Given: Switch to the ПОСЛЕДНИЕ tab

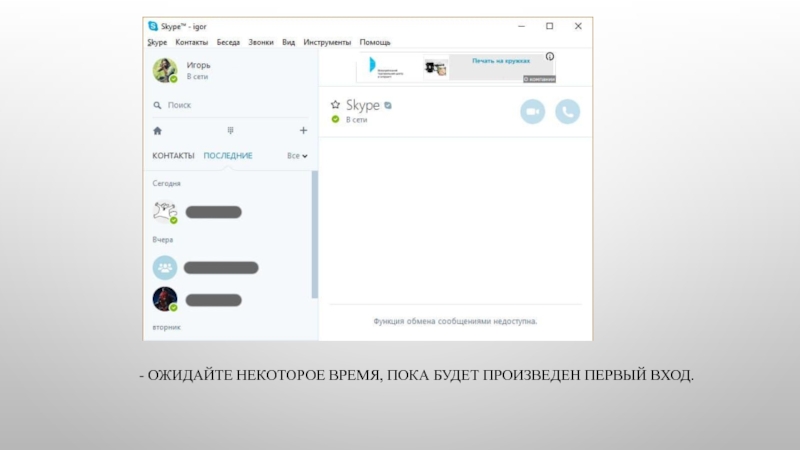Looking at the screenshot, I should [228, 156].
